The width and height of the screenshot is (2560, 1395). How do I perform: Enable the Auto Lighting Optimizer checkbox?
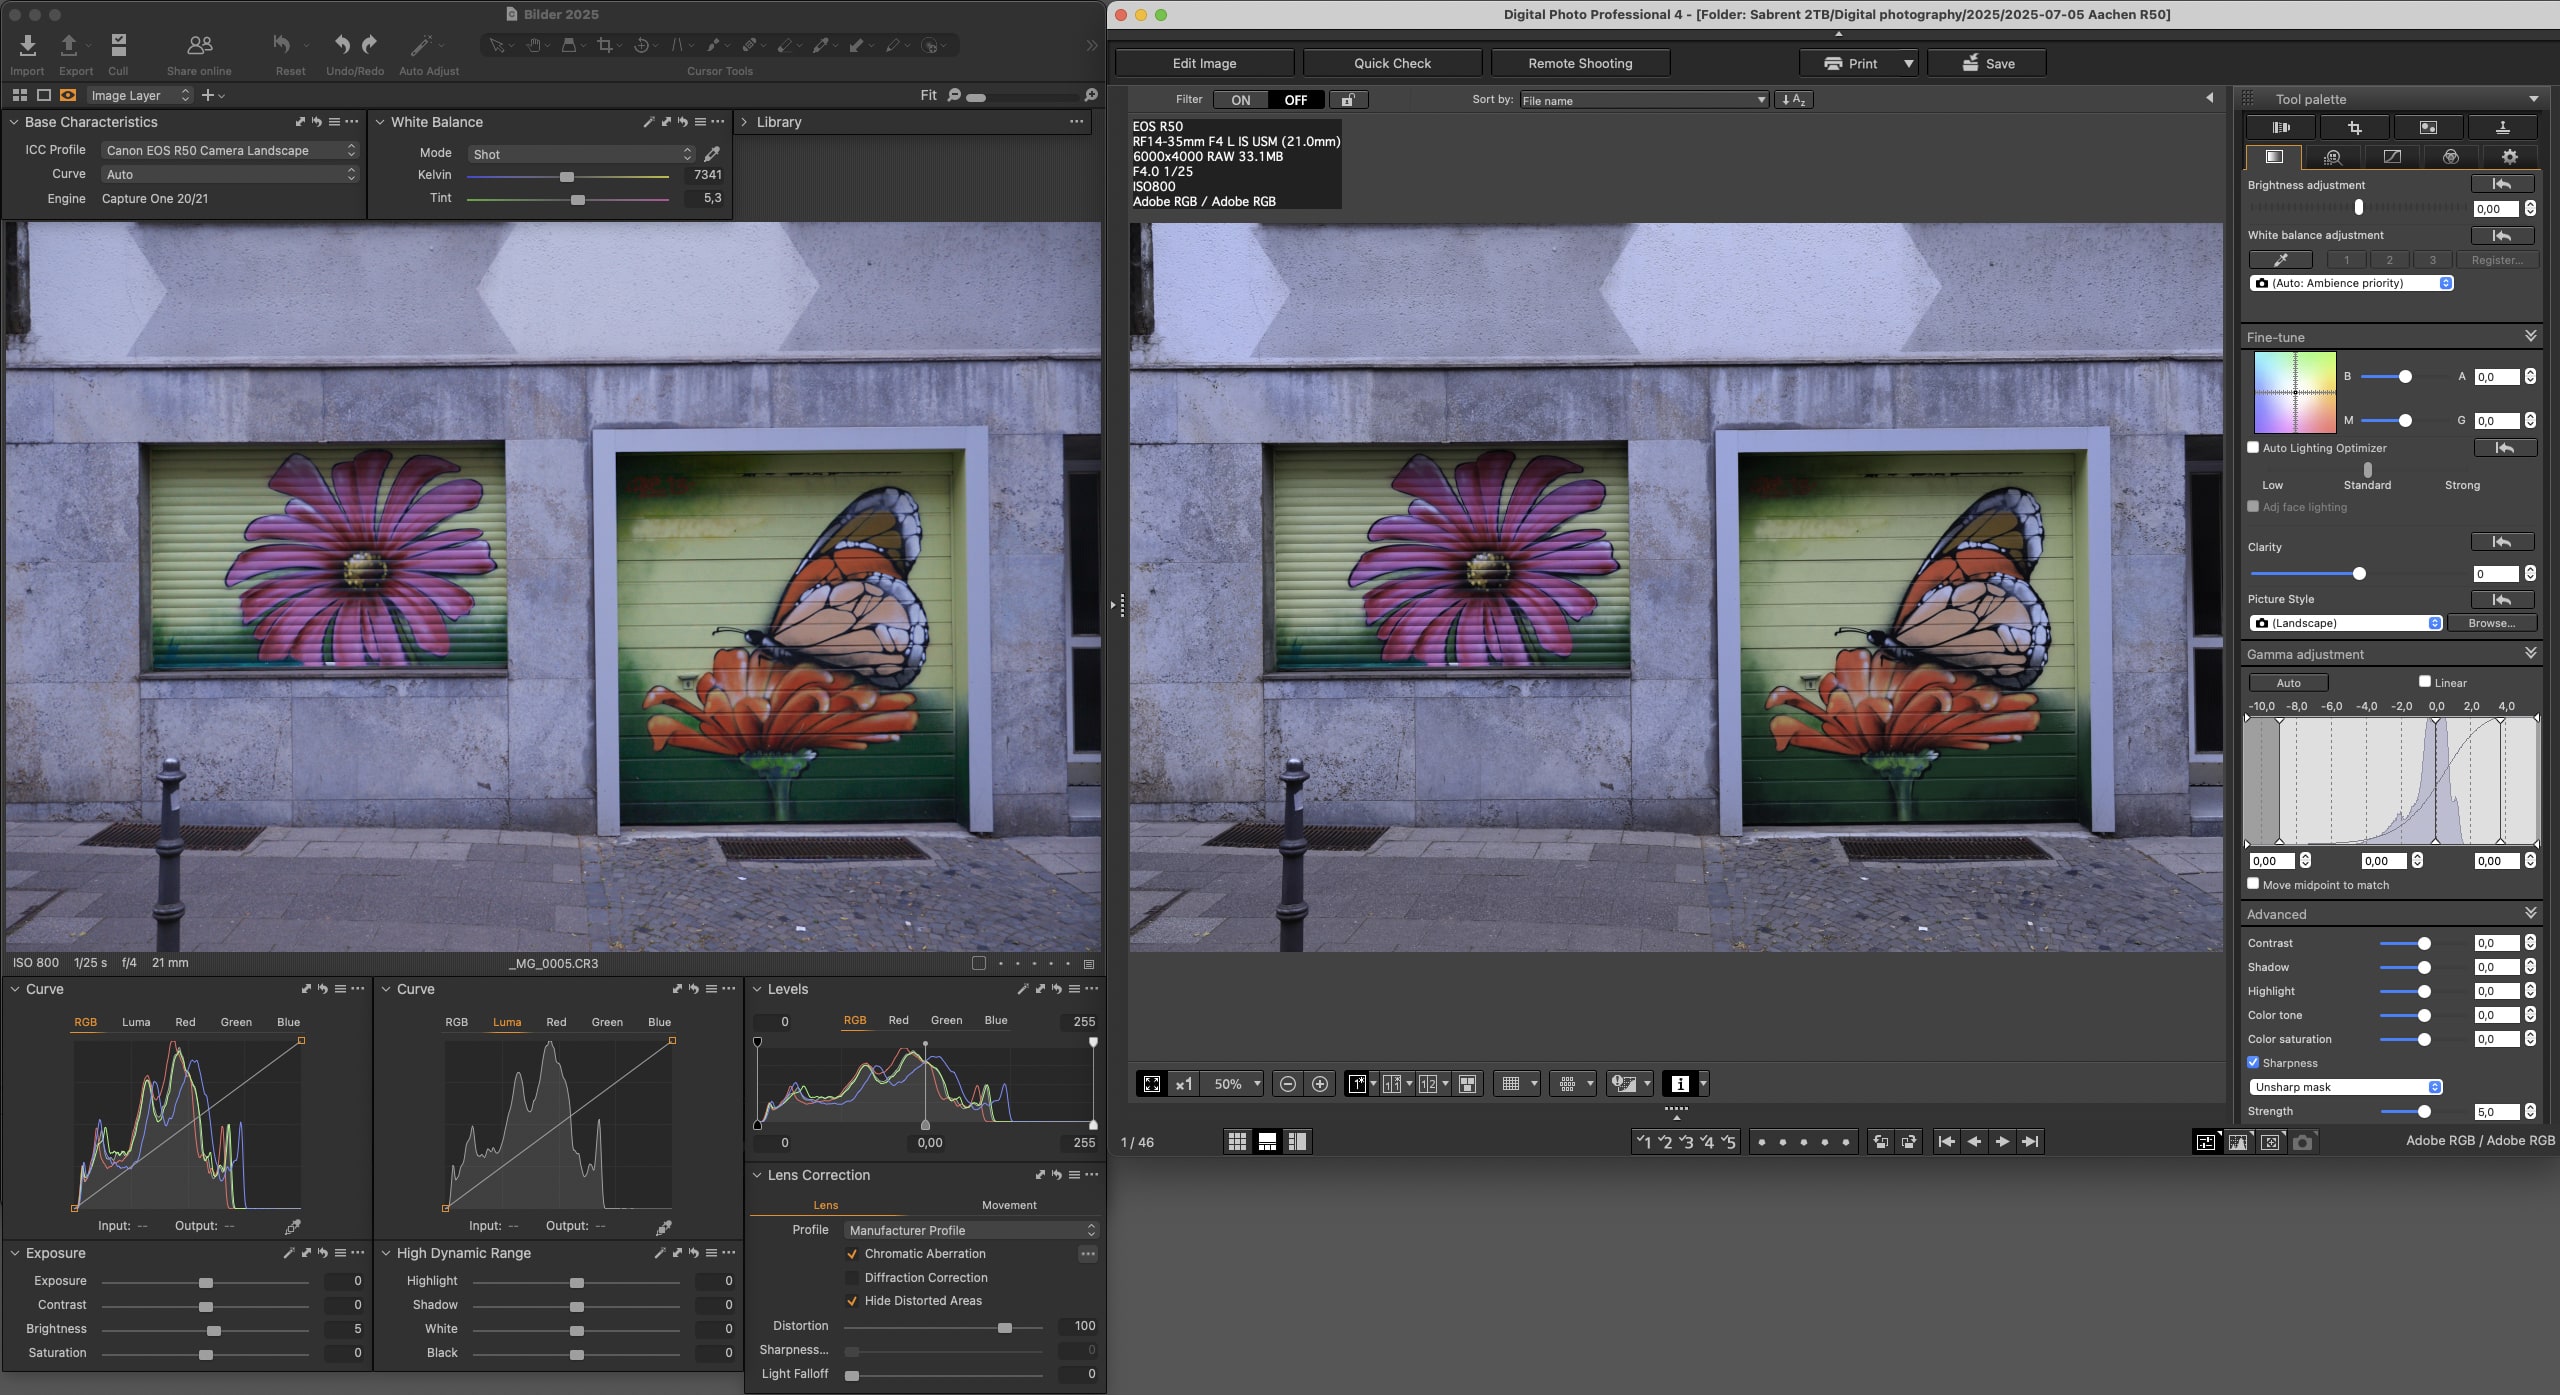[x=2253, y=448]
